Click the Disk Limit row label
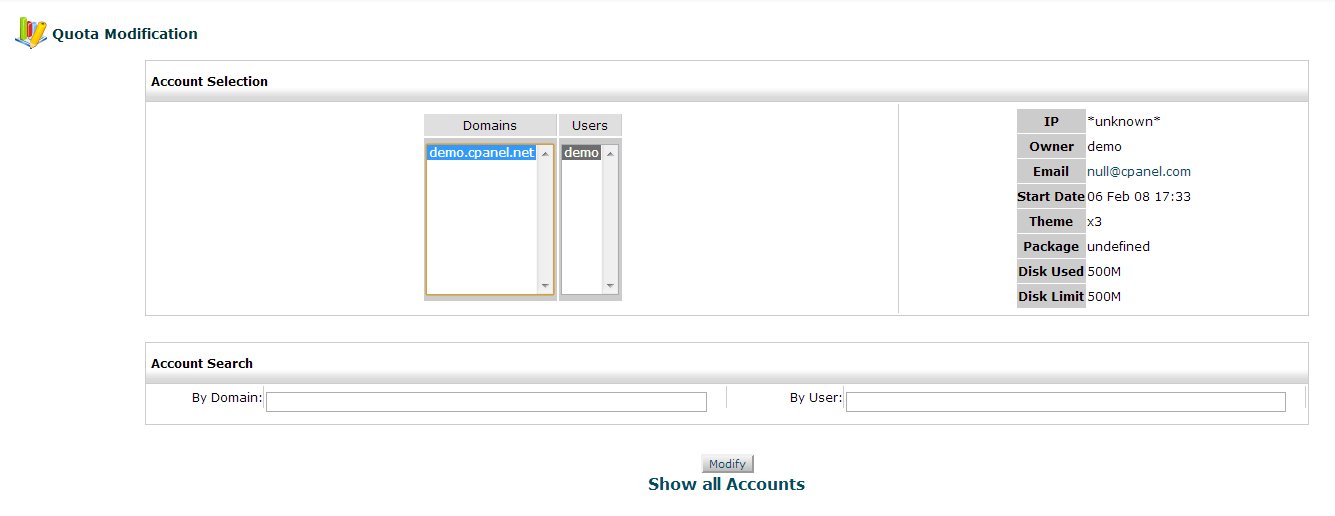This screenshot has height=516, width=1335. pyautogui.click(x=1051, y=296)
